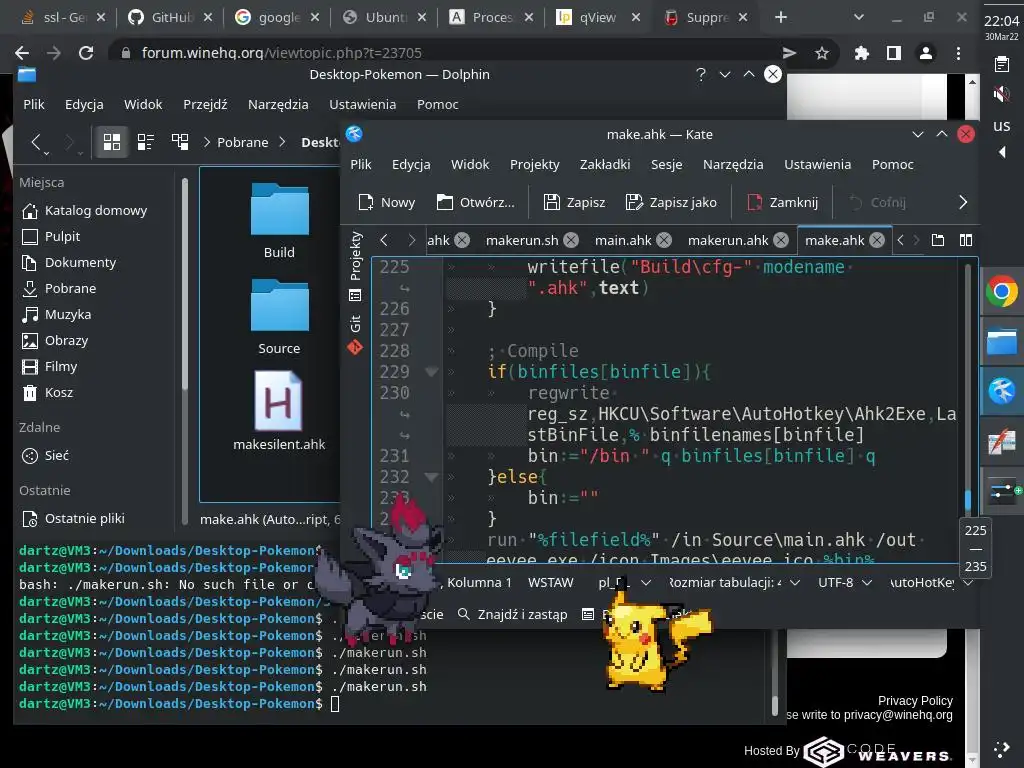Click the split view icon in Kate
This screenshot has width=1024, height=768.
[966, 240]
